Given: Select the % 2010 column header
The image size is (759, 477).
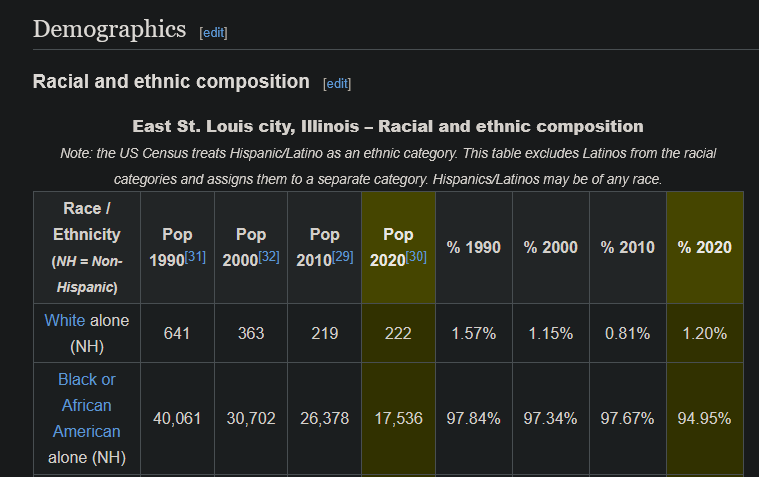Looking at the screenshot, I should [x=628, y=247].
